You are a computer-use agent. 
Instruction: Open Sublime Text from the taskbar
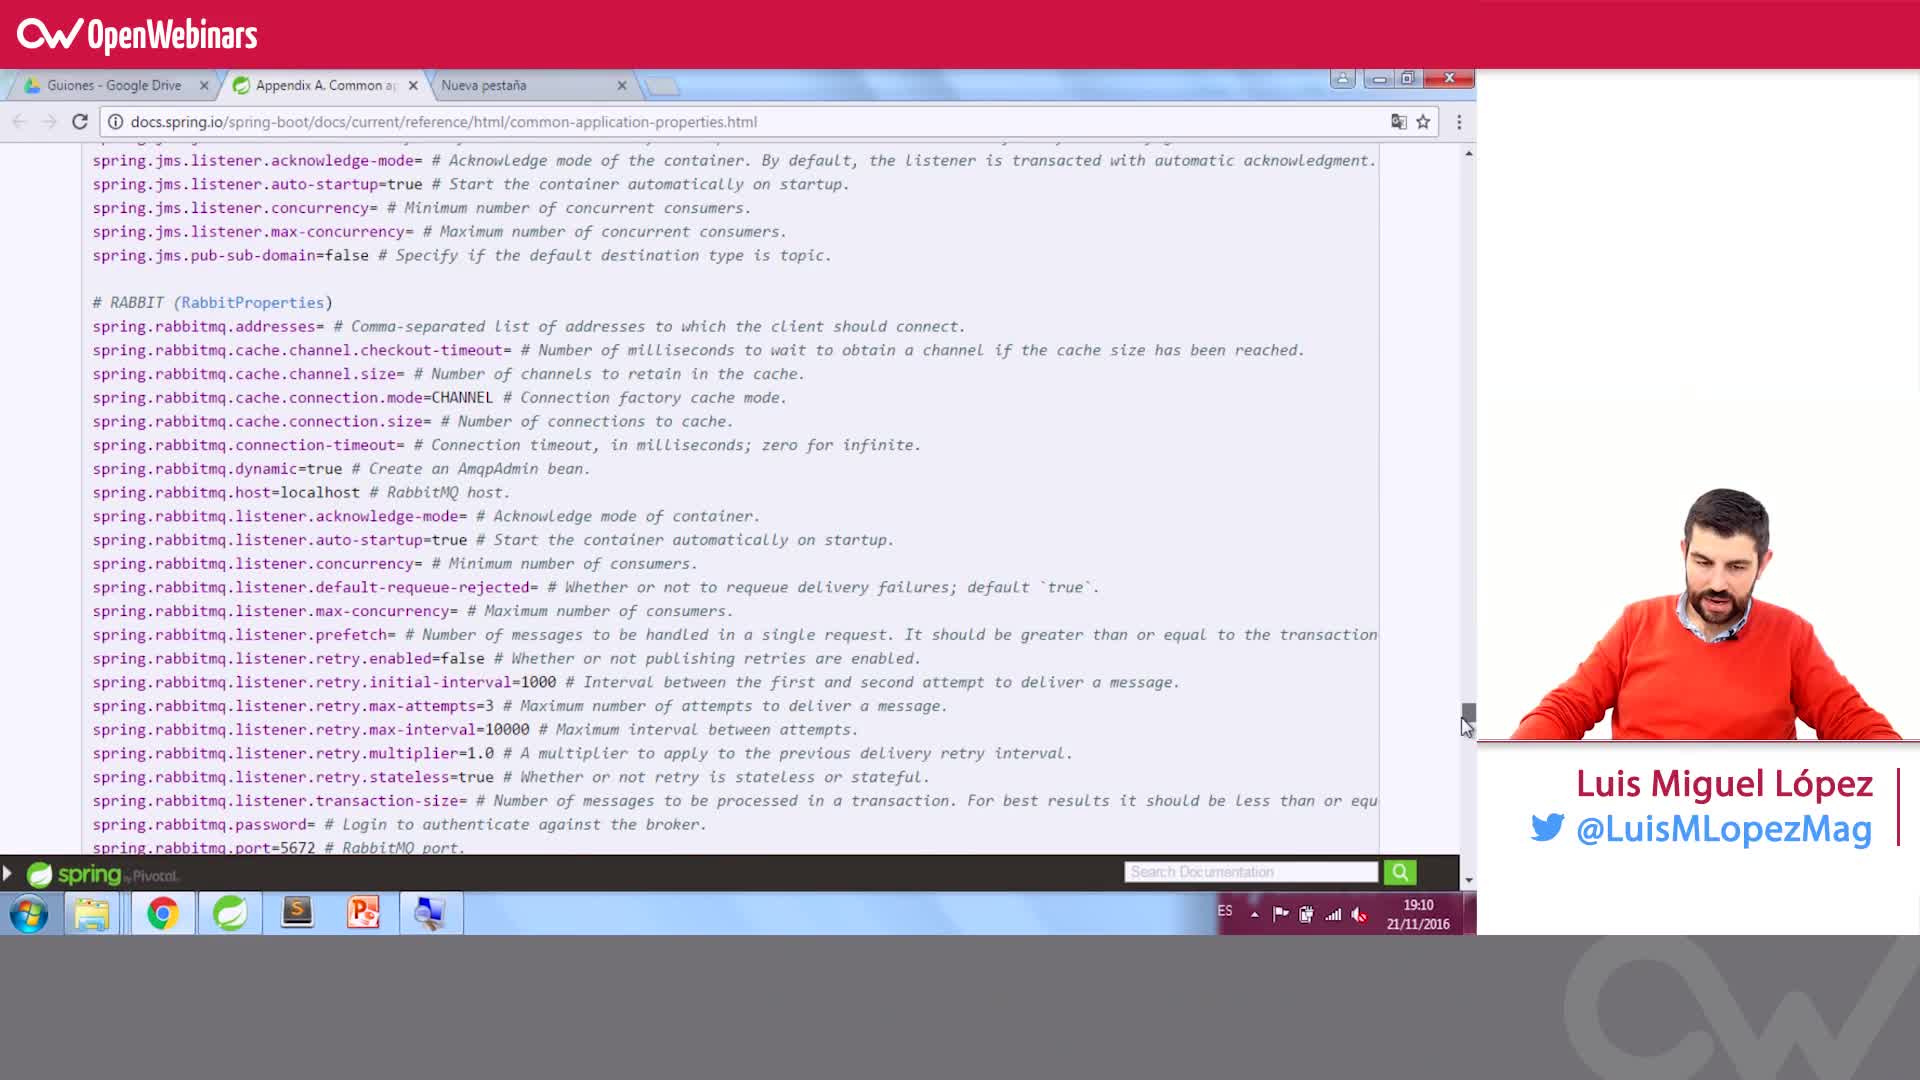pyautogui.click(x=296, y=912)
